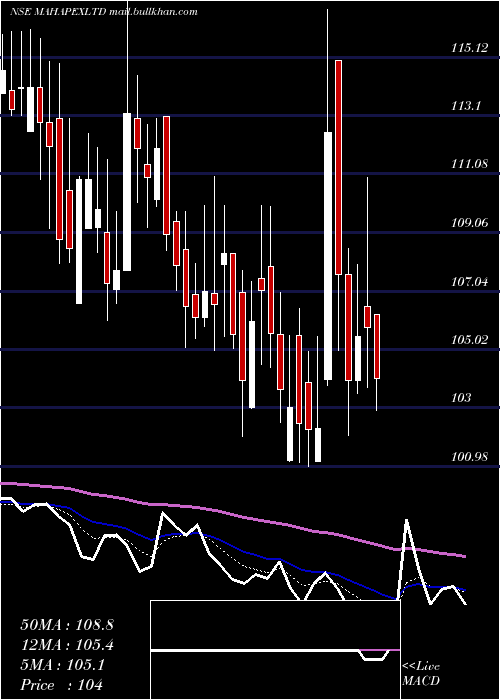Click the 105.02 price axis label
500x700 pixels.
tap(470, 340)
